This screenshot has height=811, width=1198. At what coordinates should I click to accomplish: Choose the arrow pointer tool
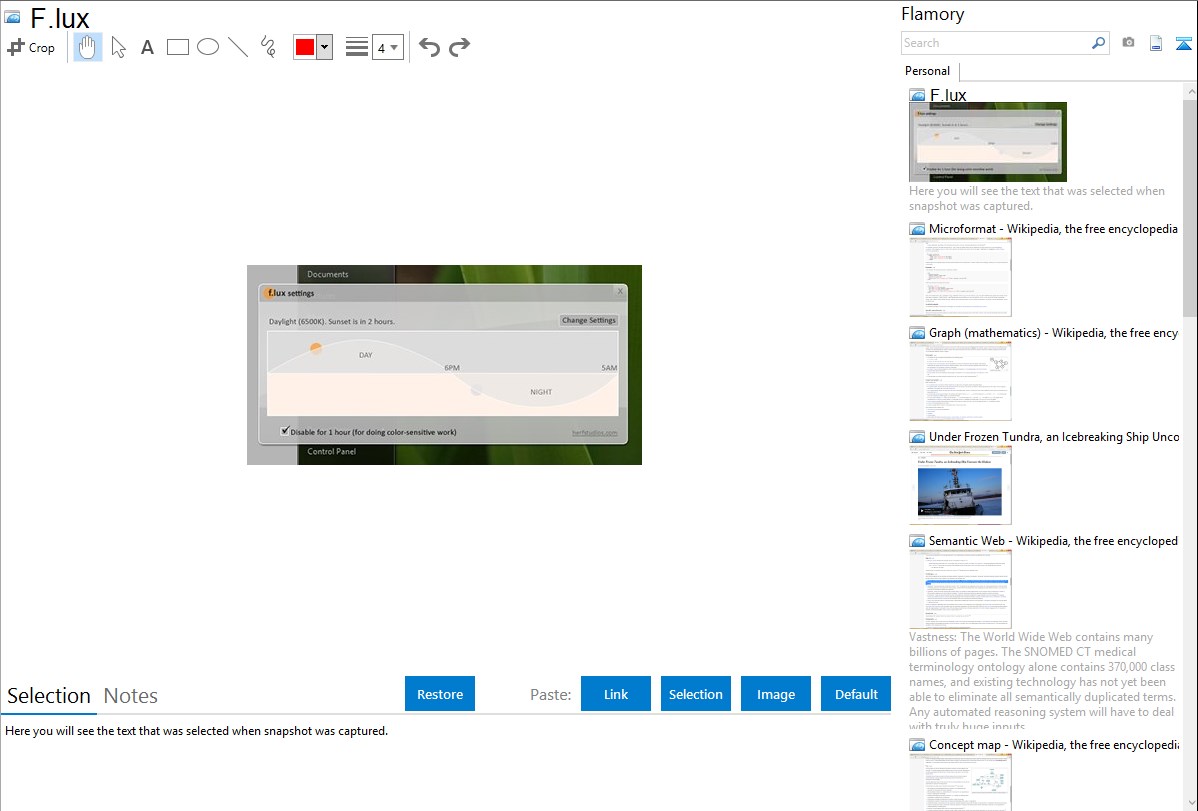click(118, 47)
